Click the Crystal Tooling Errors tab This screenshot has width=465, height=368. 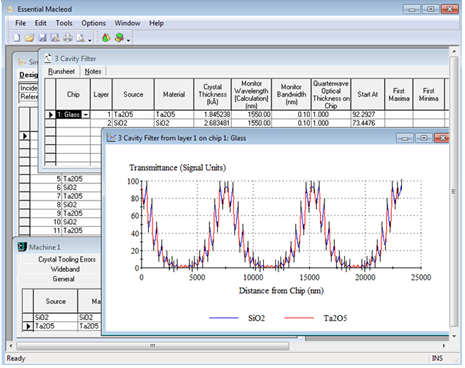coord(66,259)
